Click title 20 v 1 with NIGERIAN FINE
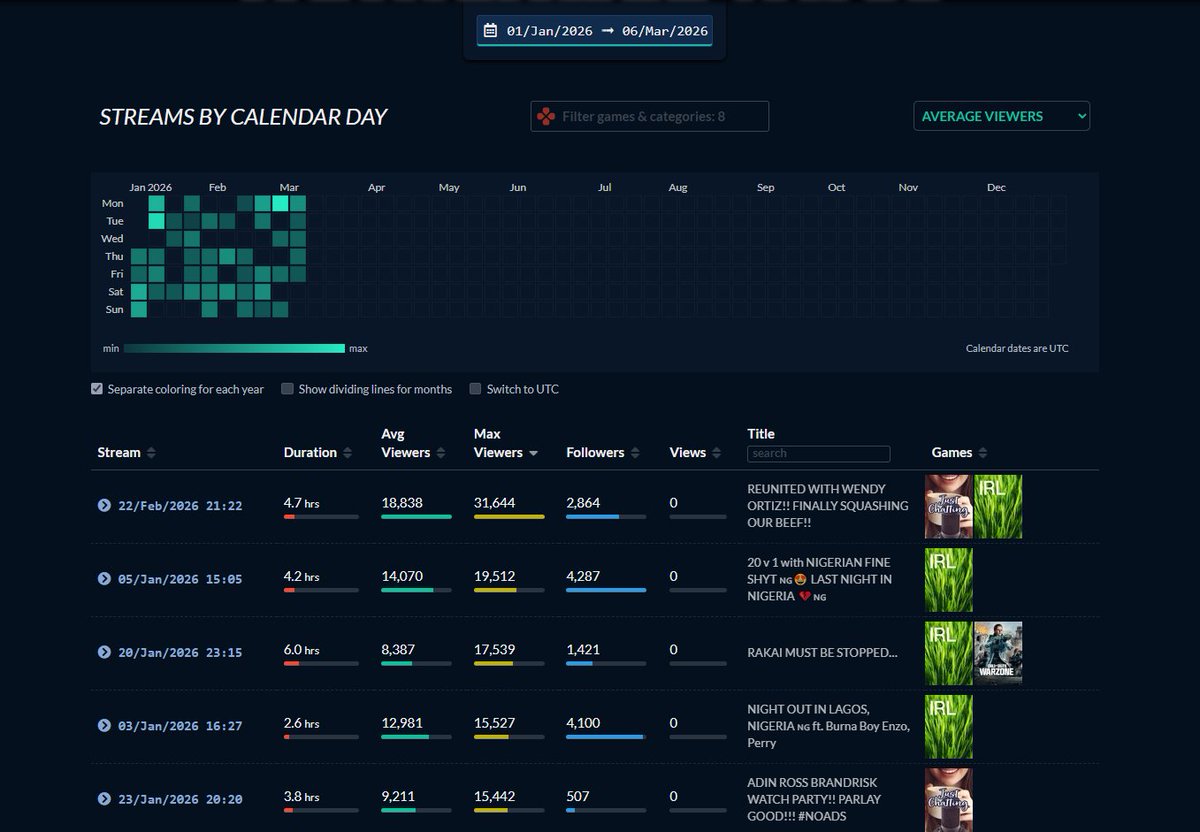 pos(819,579)
